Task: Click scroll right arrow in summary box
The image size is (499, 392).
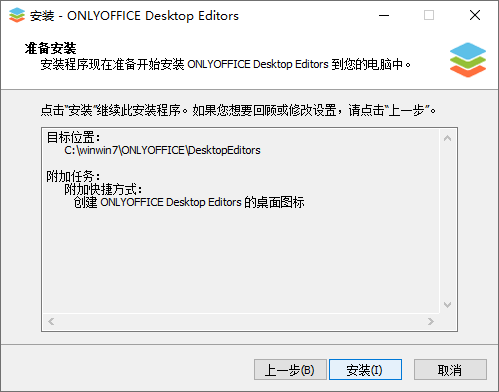Action: (431, 321)
